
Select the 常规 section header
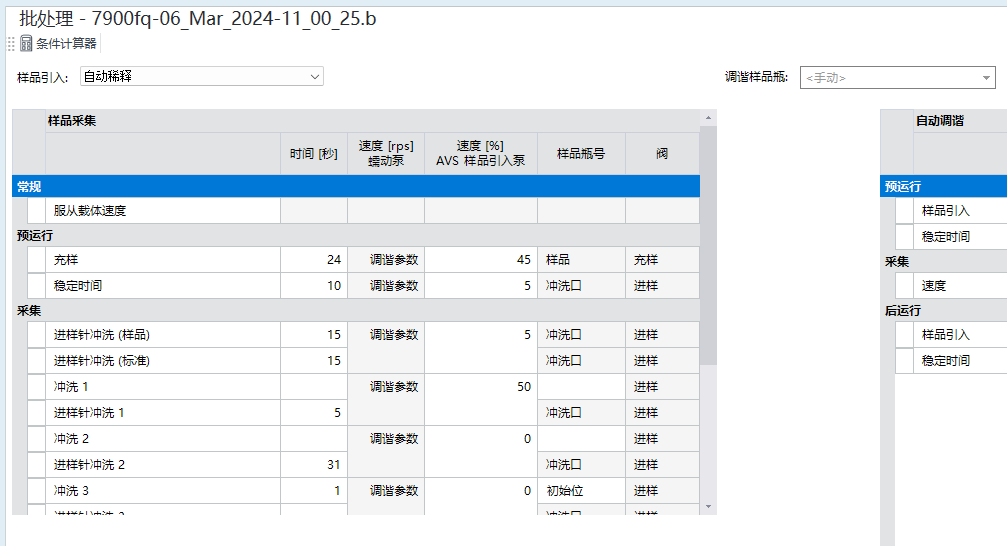click(356, 186)
